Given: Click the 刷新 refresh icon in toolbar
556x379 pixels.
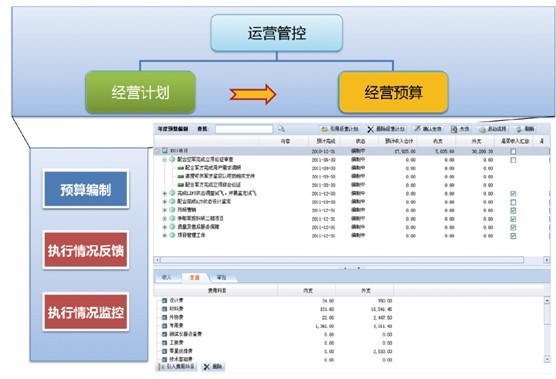Looking at the screenshot, I should [x=519, y=129].
